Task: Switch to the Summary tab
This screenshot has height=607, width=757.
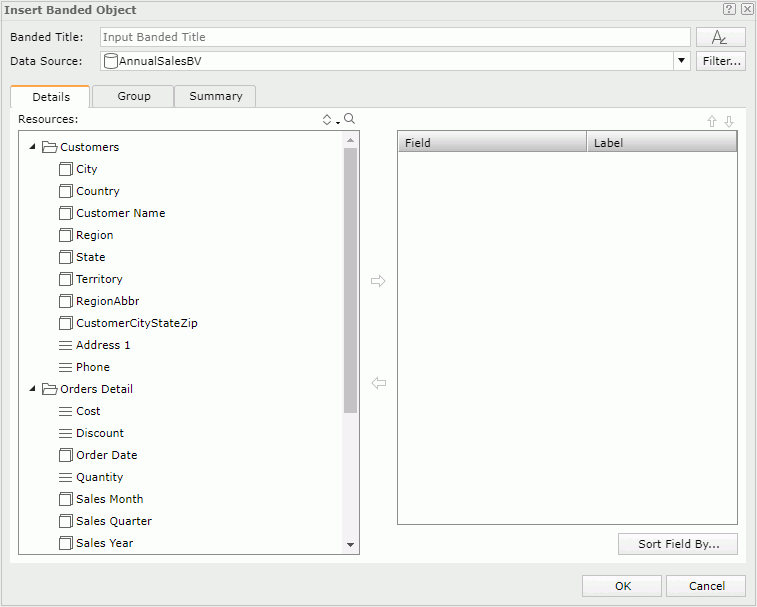Action: (215, 96)
